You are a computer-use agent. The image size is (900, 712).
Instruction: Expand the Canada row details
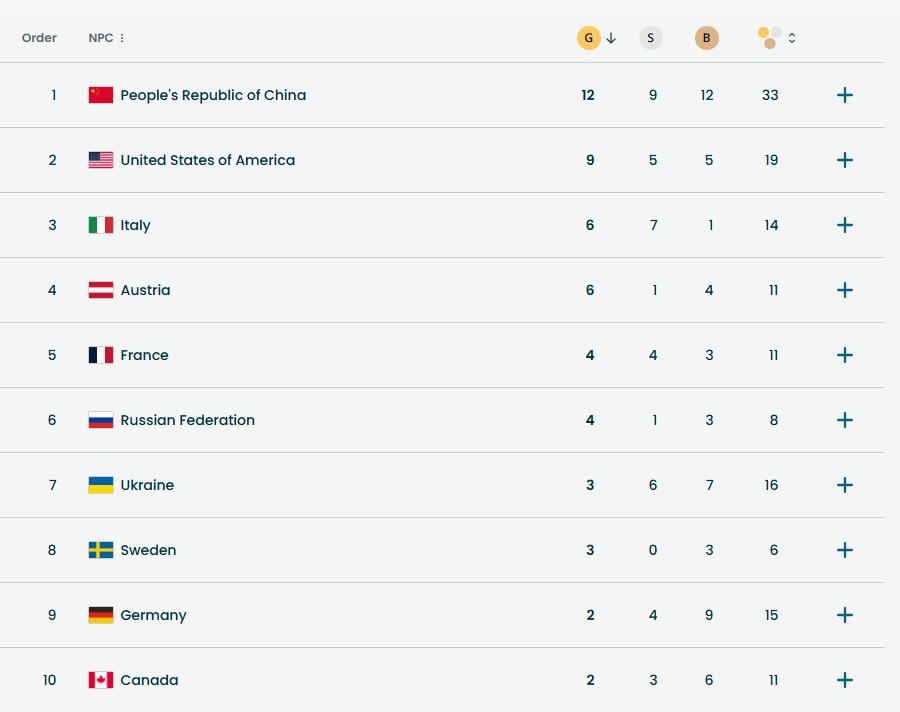coord(845,680)
